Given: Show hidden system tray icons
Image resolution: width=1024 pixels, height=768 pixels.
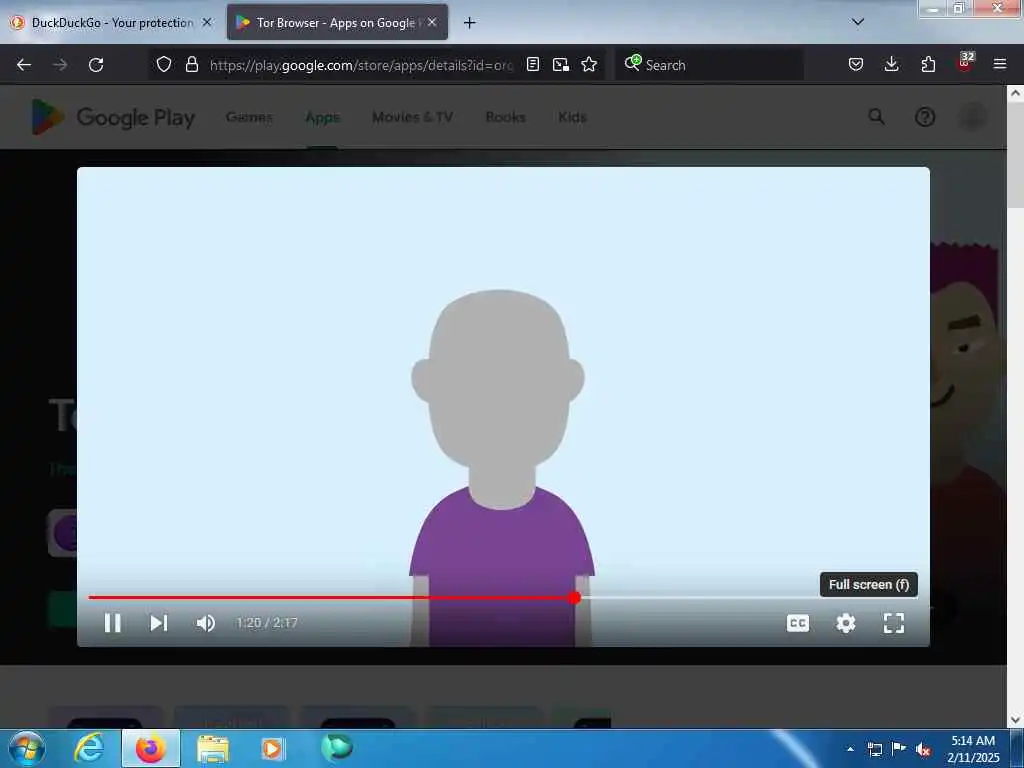Looking at the screenshot, I should pos(850,749).
